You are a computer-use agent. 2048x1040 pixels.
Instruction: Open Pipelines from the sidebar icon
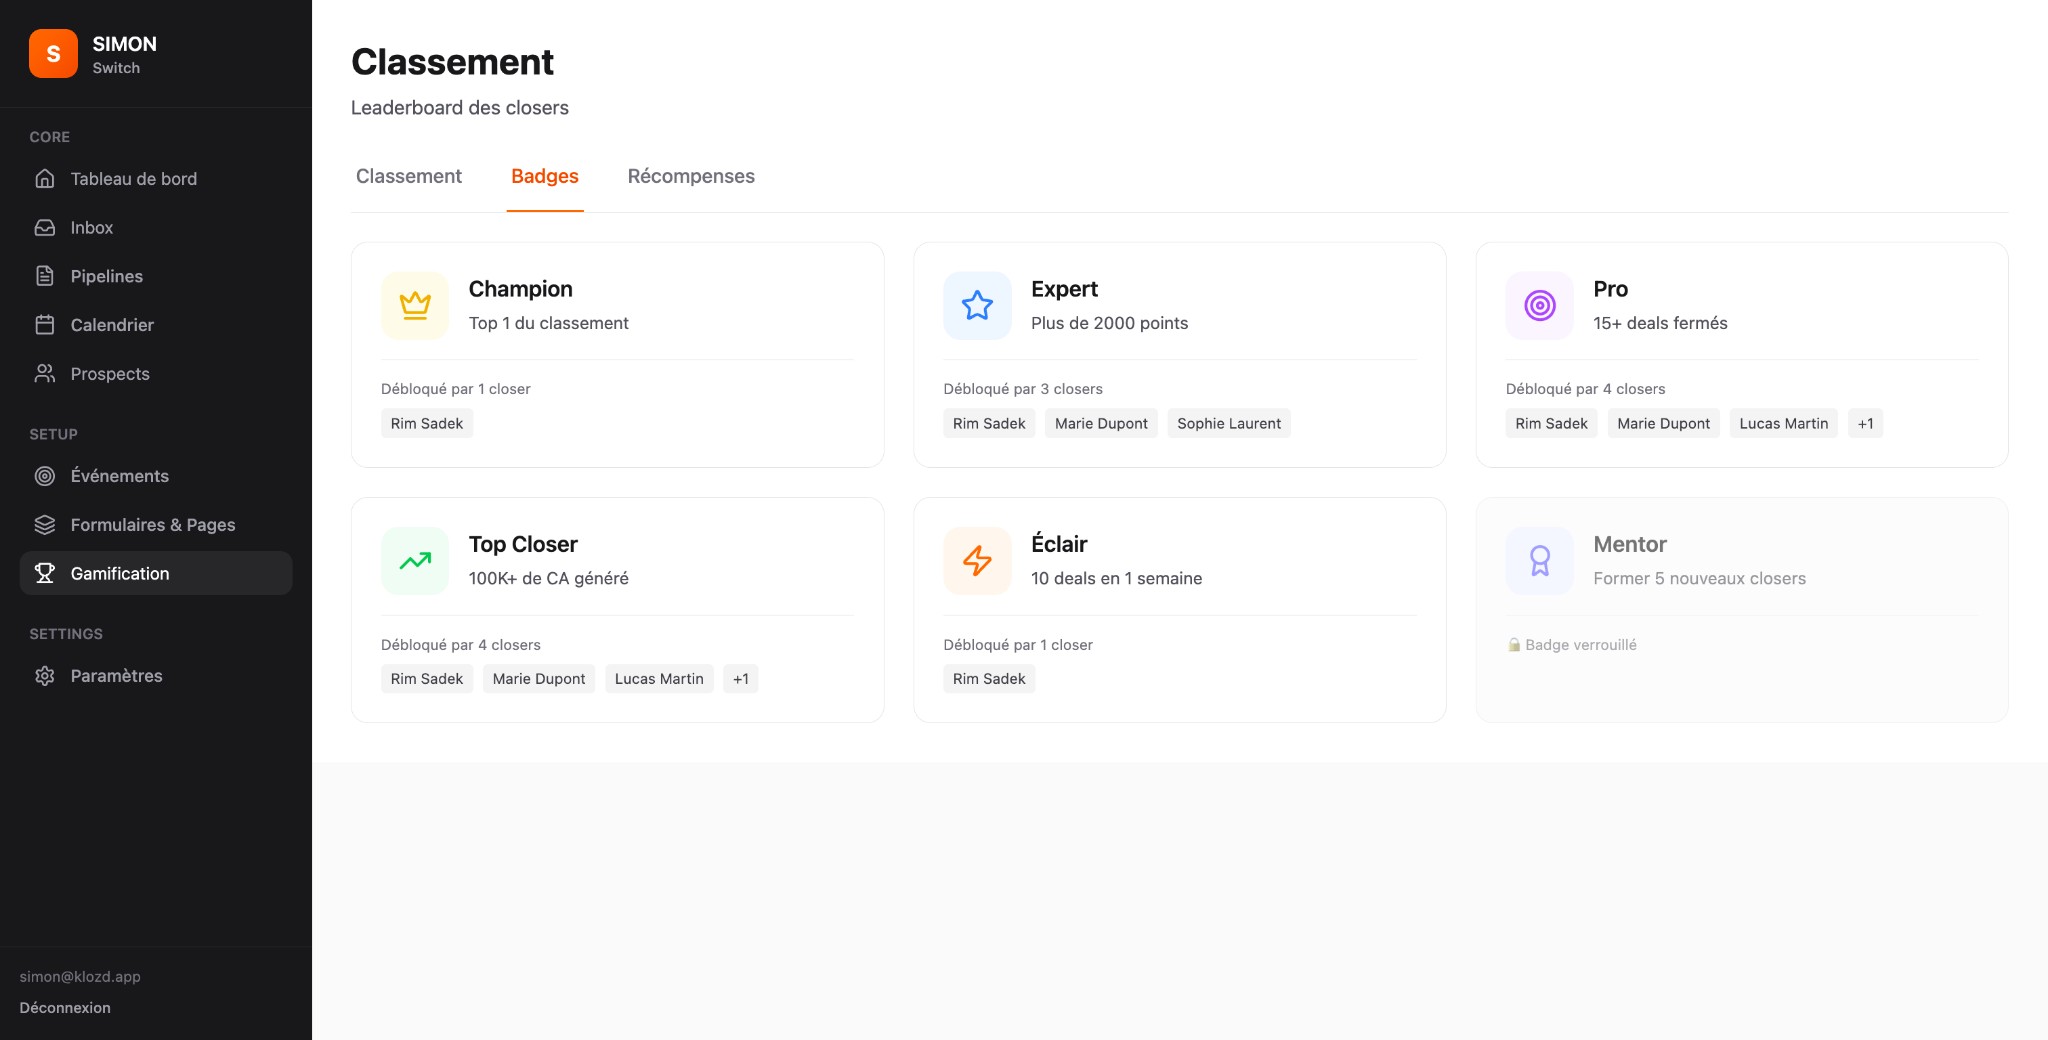(46, 276)
